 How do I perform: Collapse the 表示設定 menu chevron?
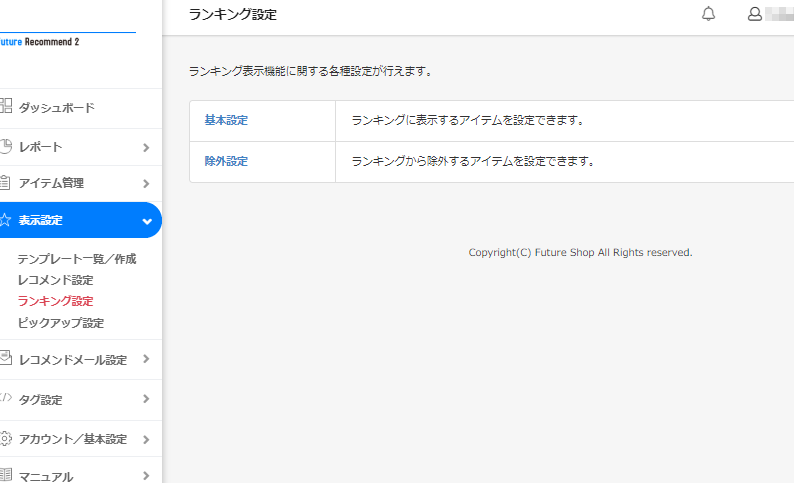click(x=147, y=221)
